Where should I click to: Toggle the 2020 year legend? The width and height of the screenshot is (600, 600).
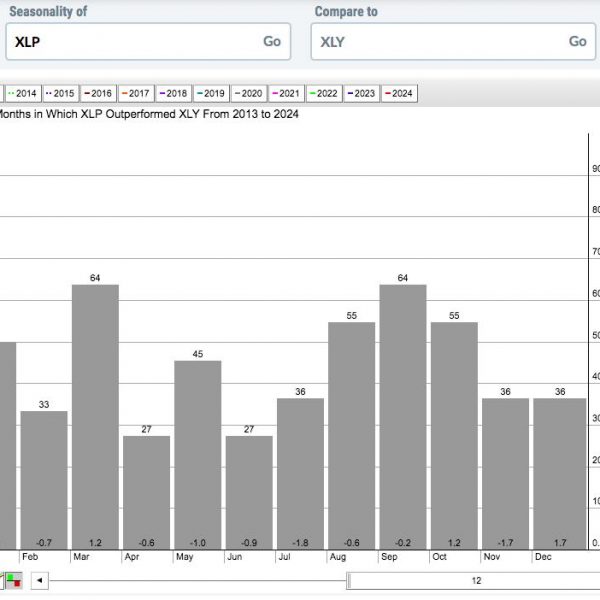[249, 93]
